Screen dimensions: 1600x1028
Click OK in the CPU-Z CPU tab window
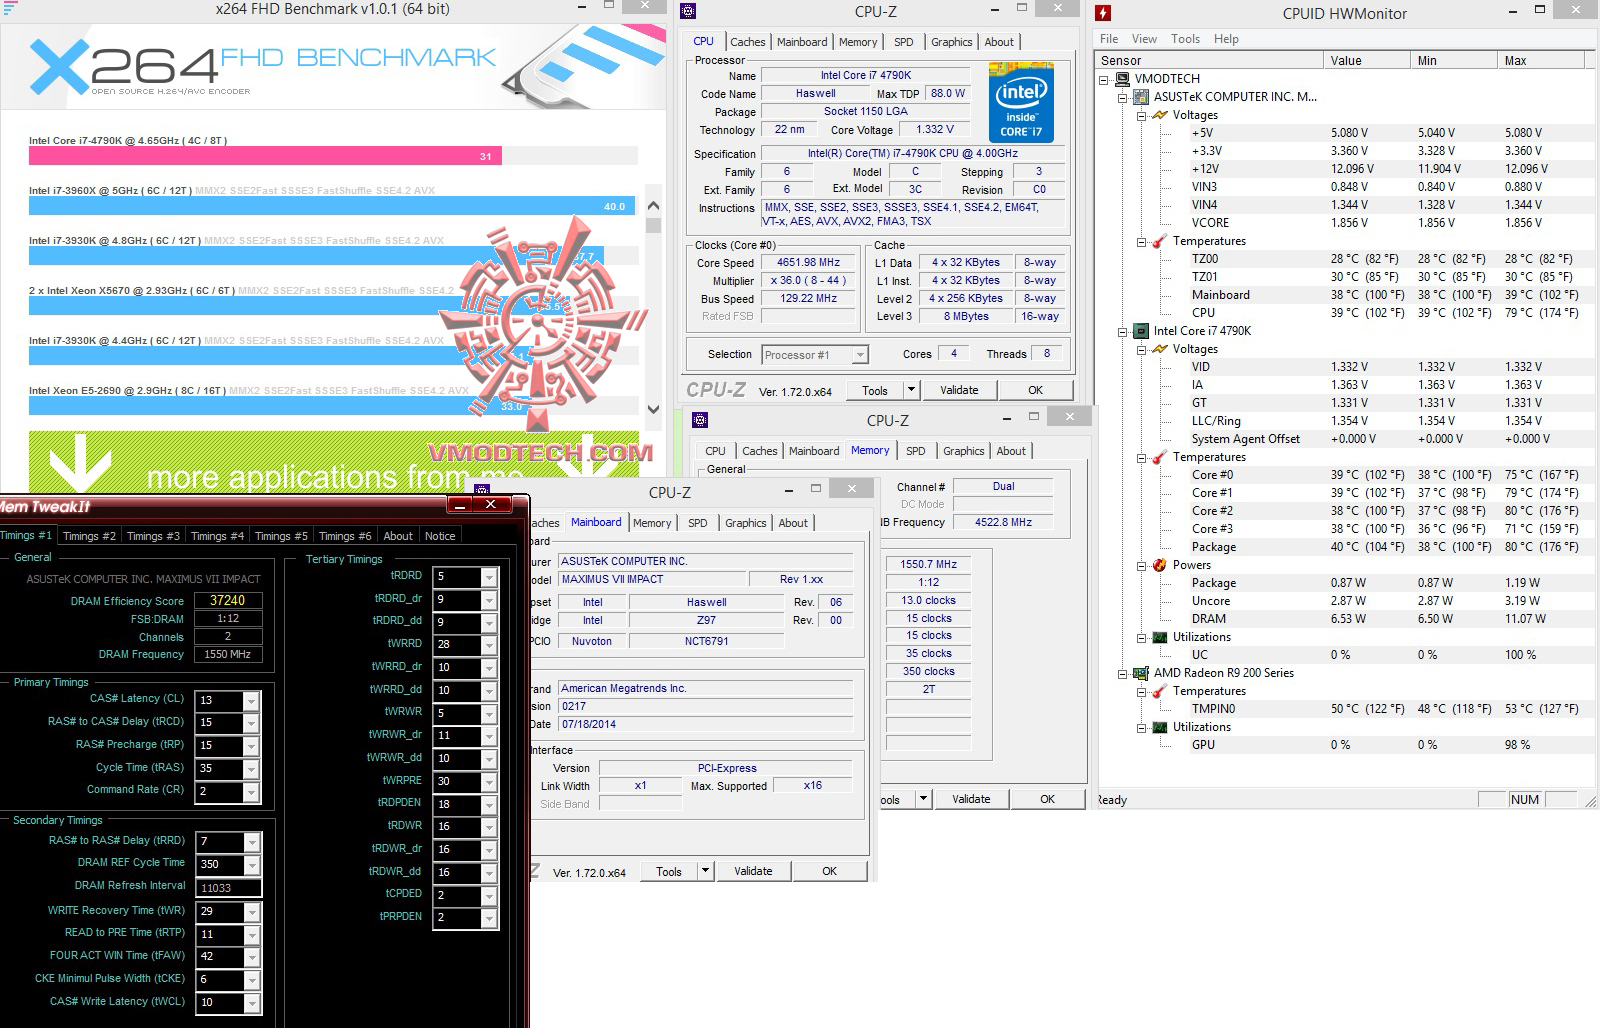point(1035,390)
